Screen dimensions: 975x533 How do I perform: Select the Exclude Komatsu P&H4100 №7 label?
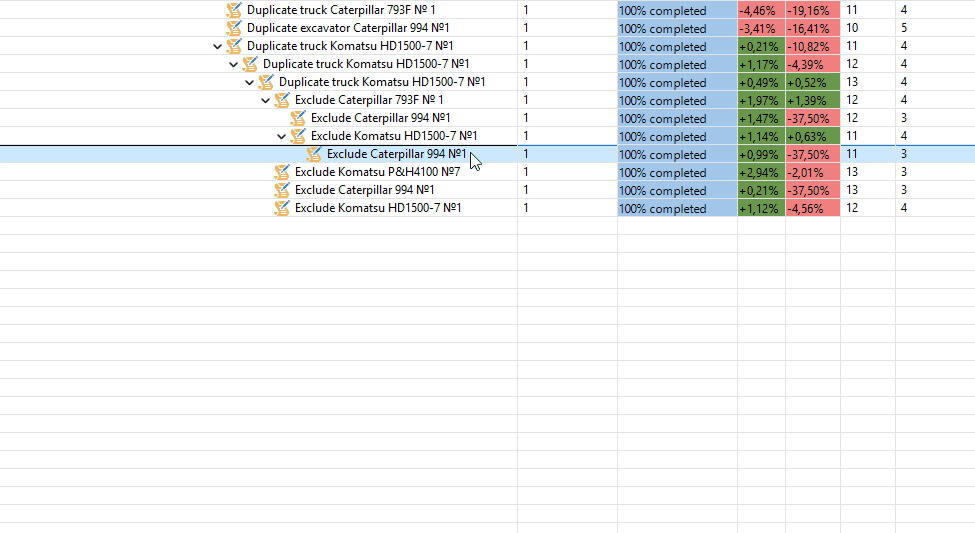377,172
